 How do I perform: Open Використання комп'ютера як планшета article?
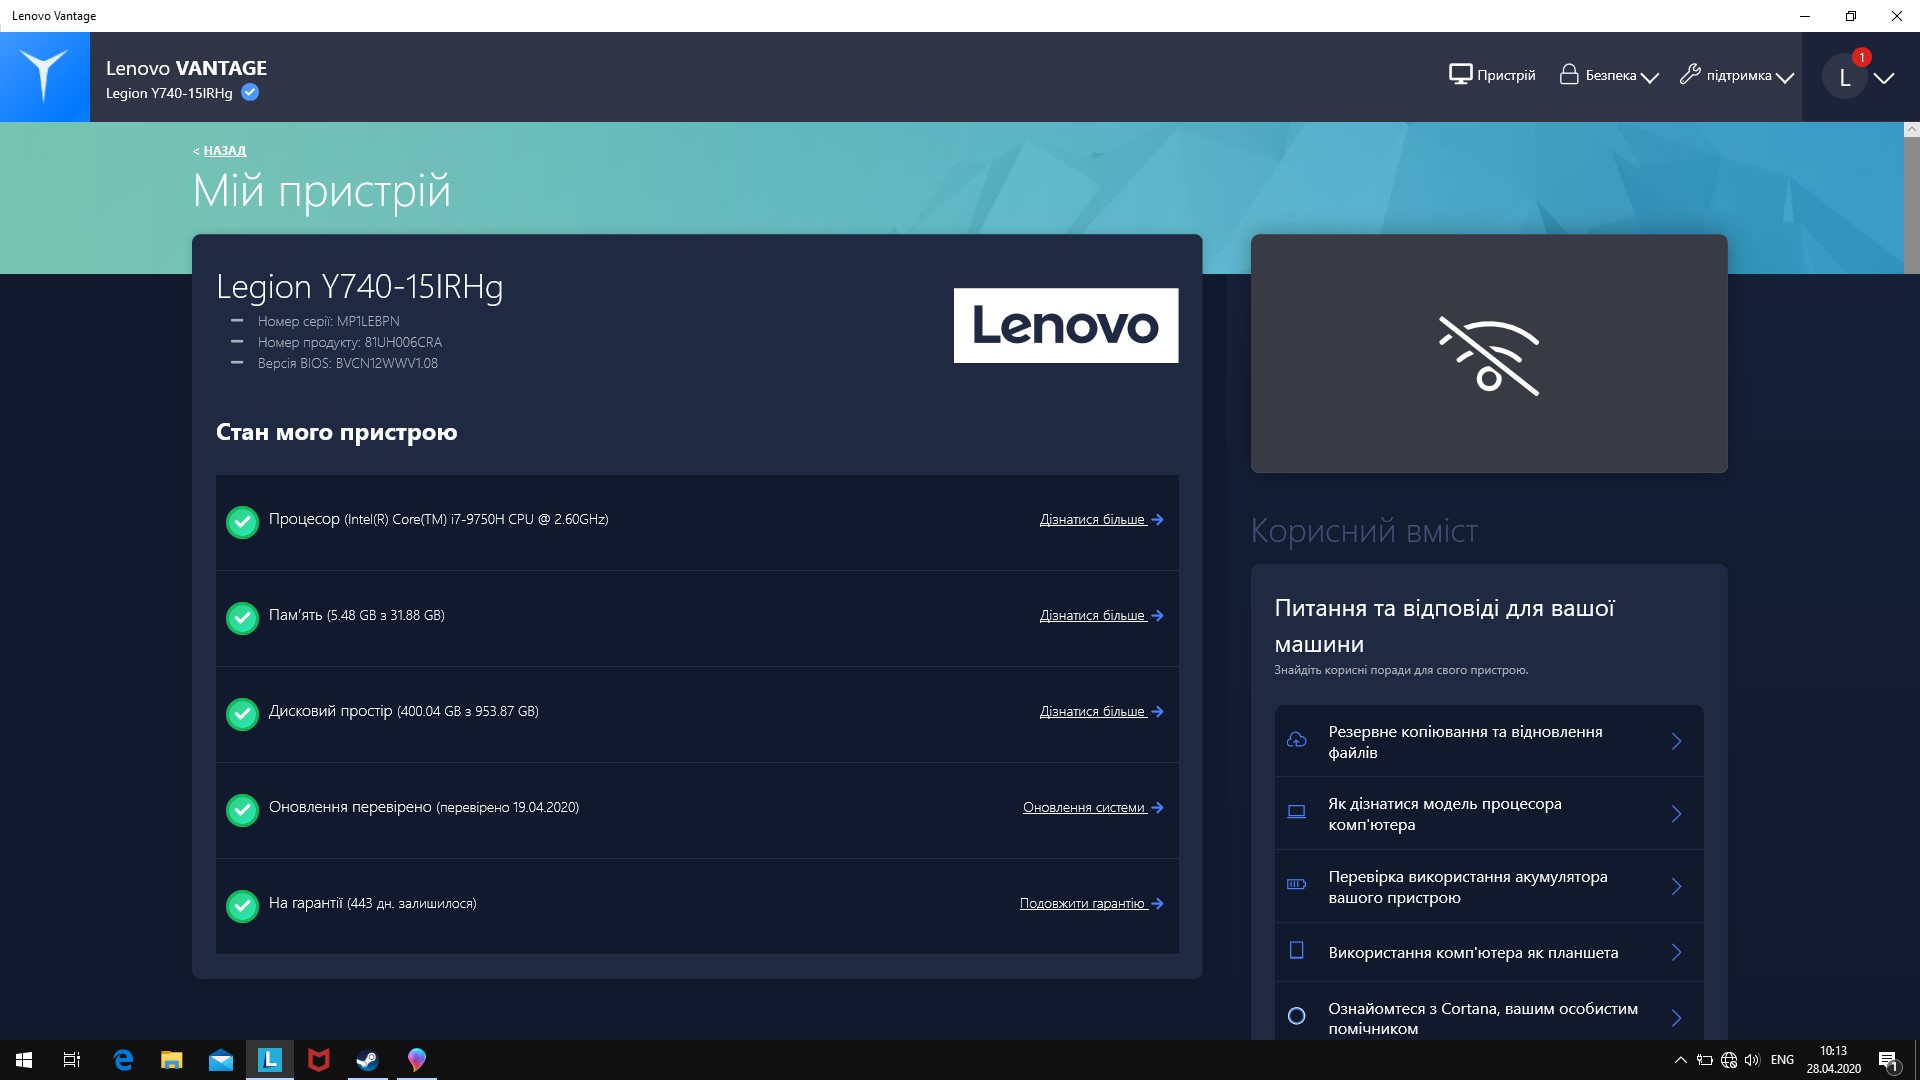[x=1489, y=953]
